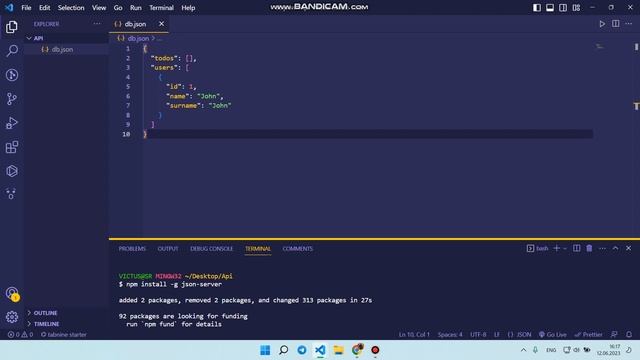The image size is (640, 360).
Task: Open the Explorer view in activity bar
Action: pos(12,27)
